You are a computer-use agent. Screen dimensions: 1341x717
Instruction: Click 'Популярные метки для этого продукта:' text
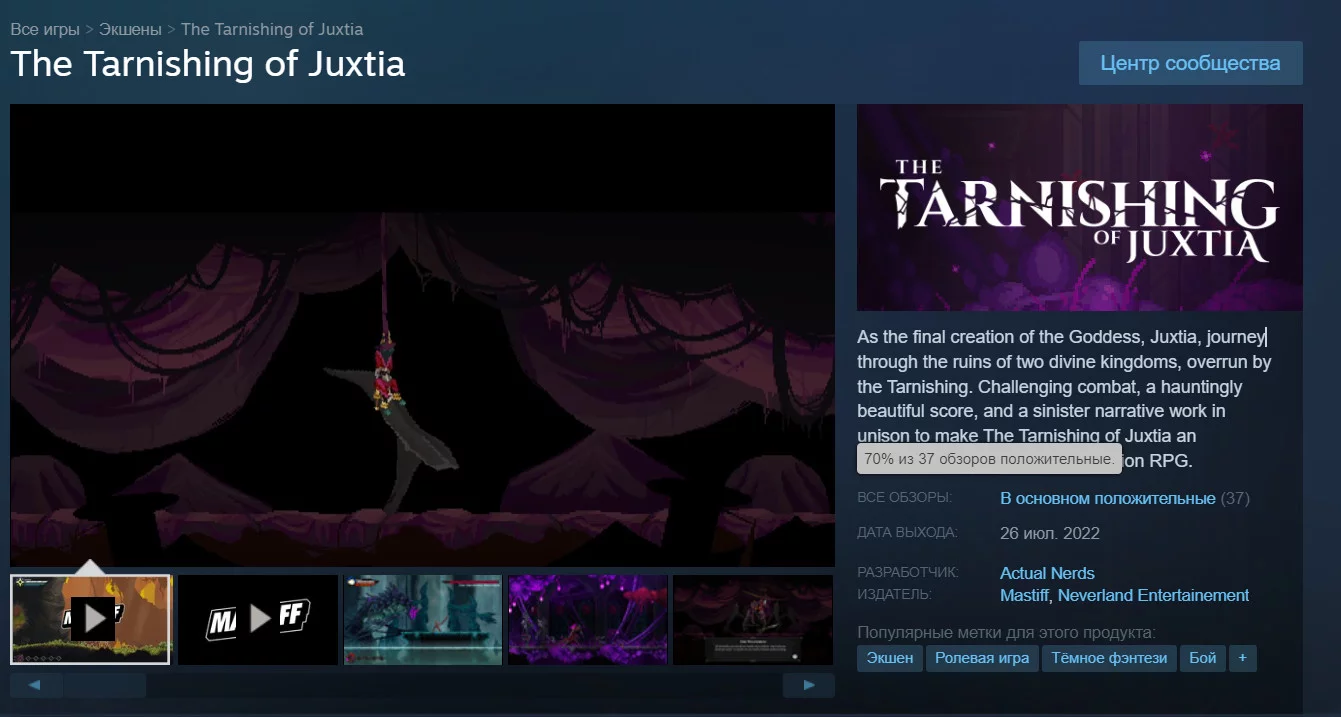[1006, 632]
